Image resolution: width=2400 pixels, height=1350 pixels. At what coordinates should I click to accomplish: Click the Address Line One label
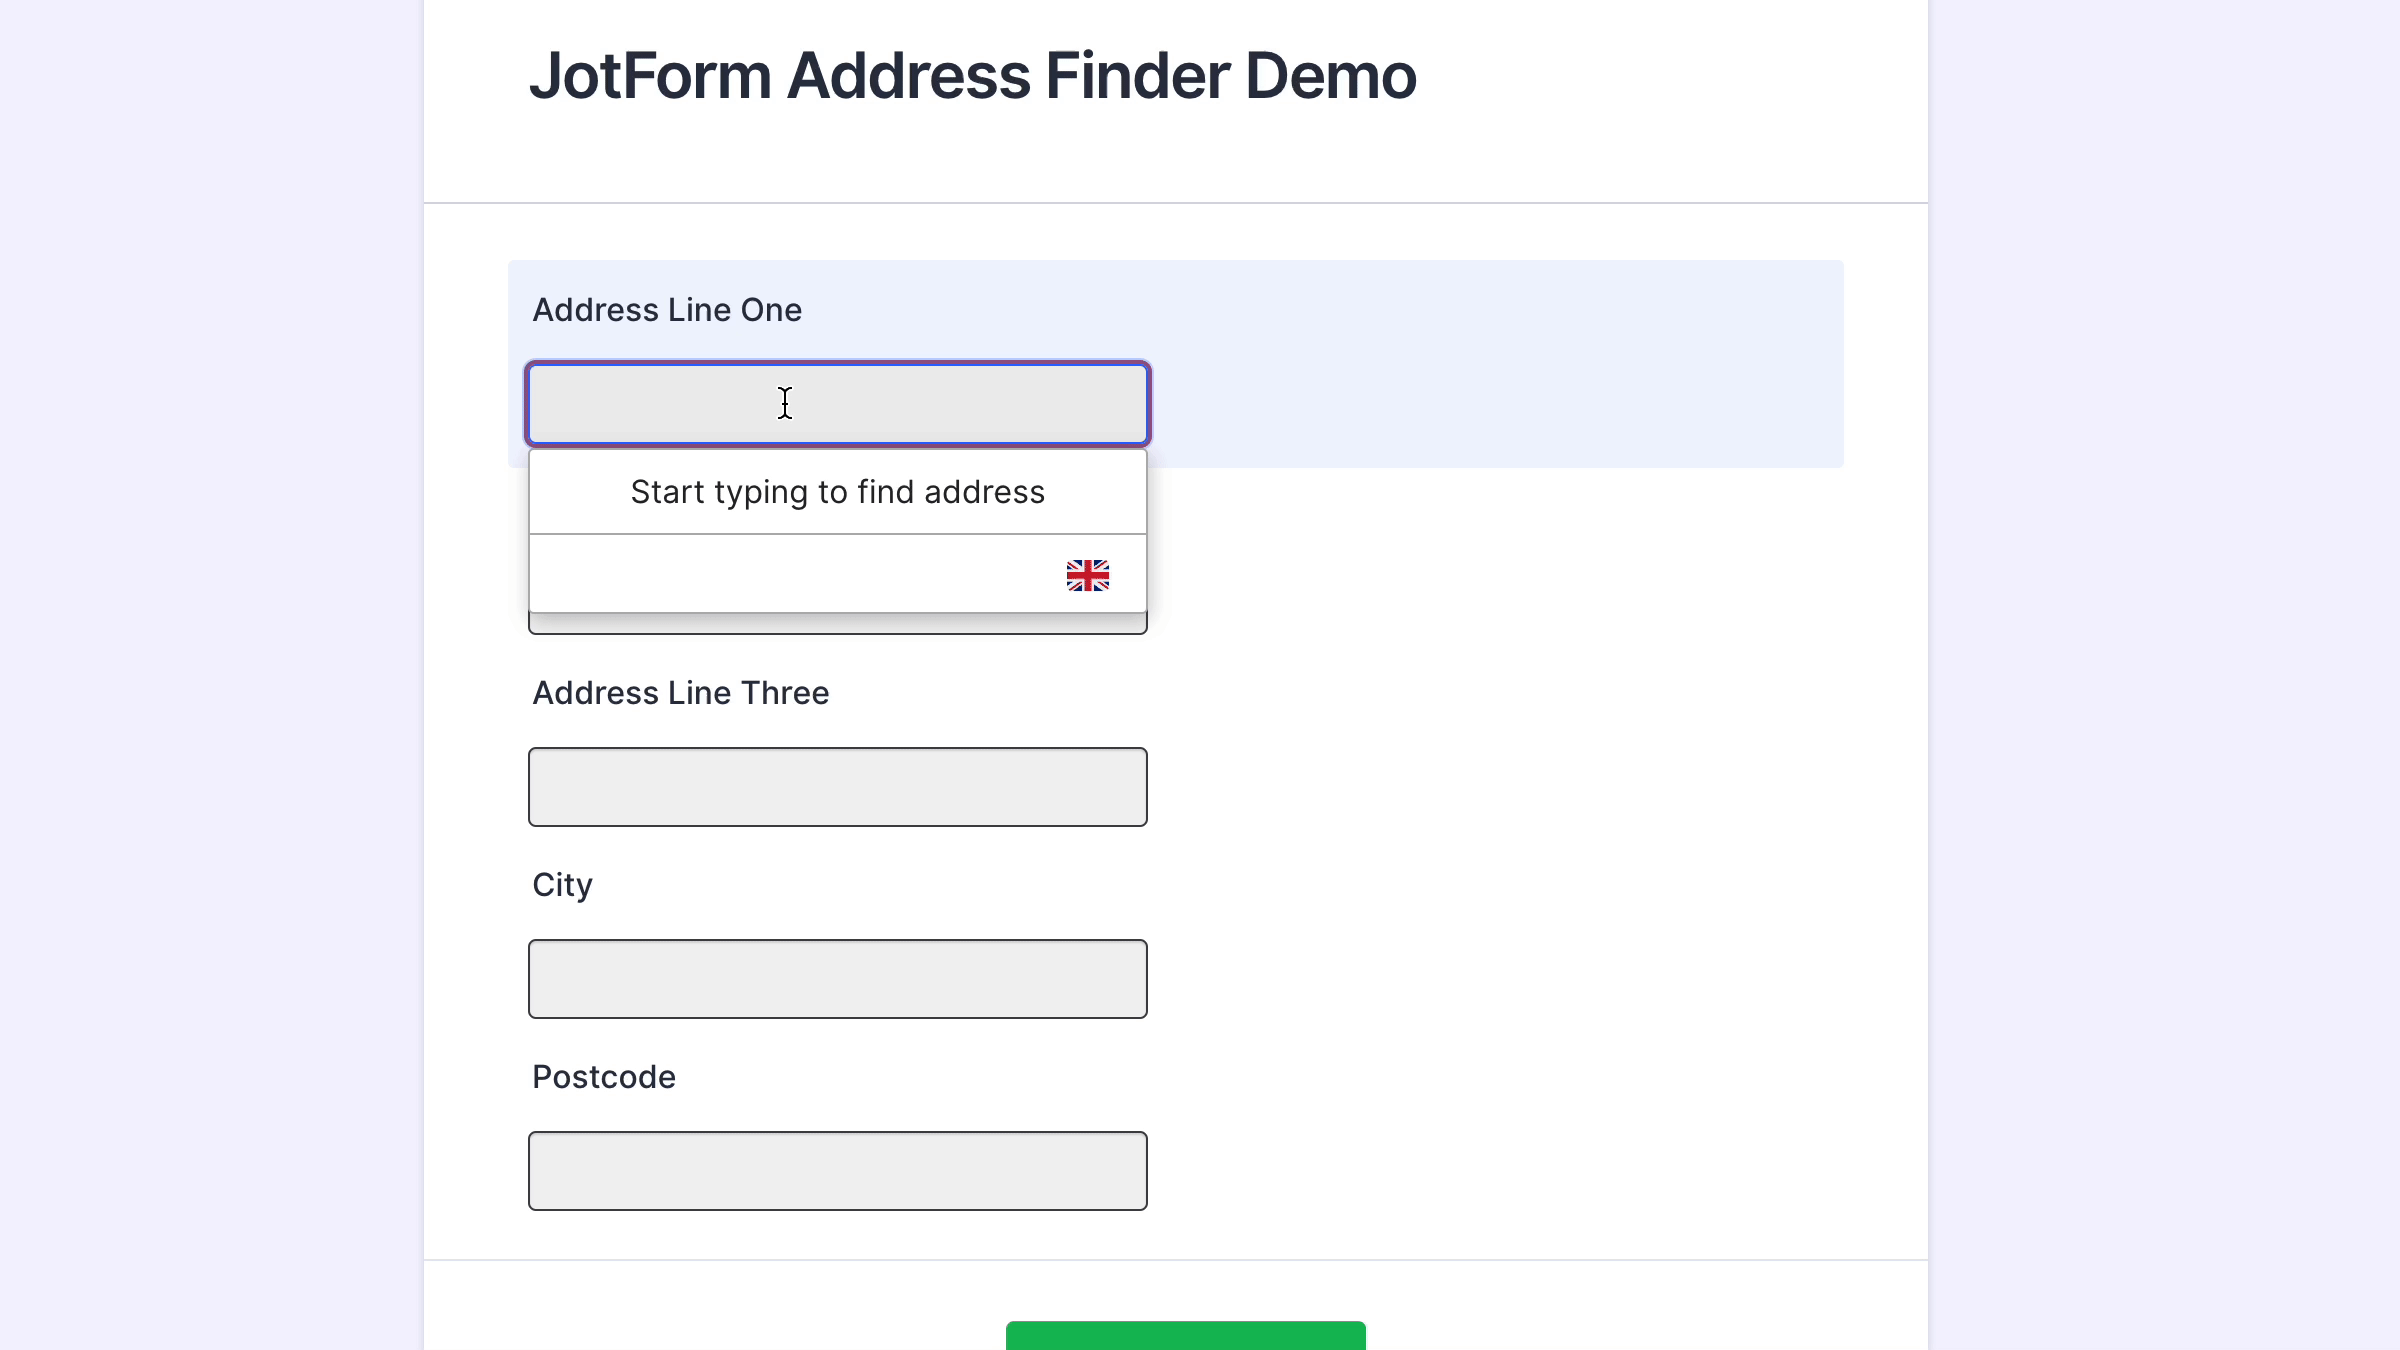tap(666, 310)
